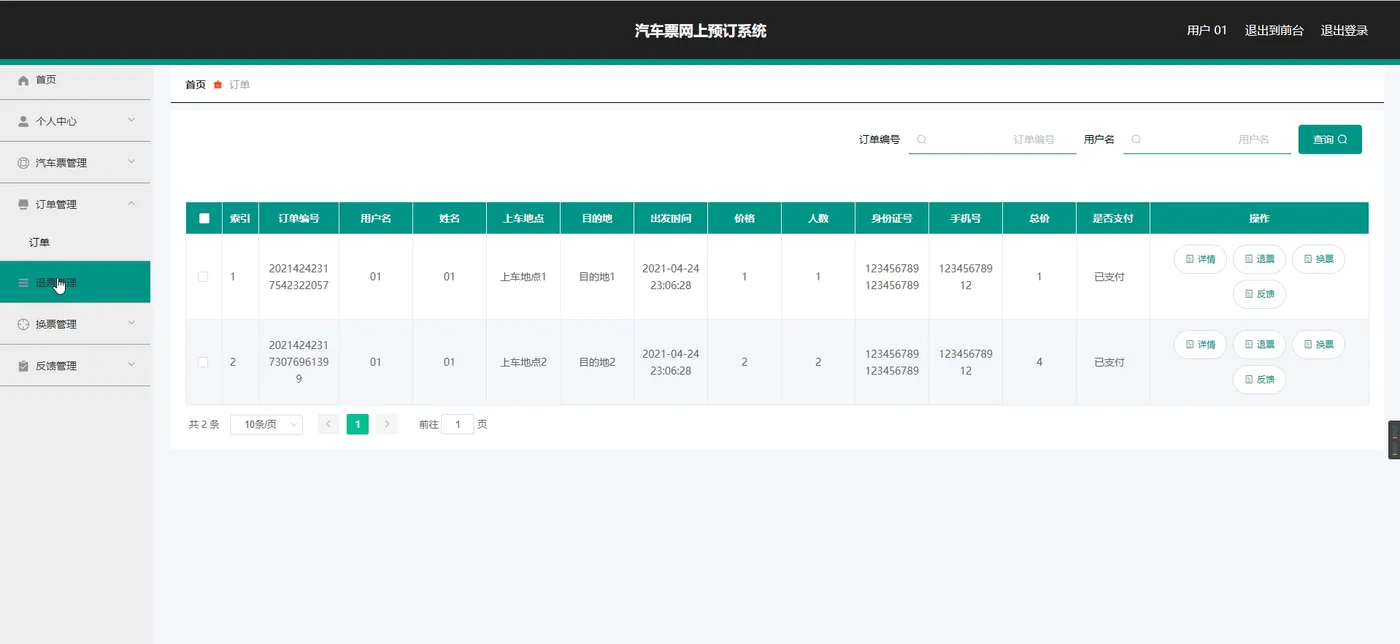This screenshot has height=644, width=1400.
Task: Click the 身份证号 column header
Action: [892, 218]
